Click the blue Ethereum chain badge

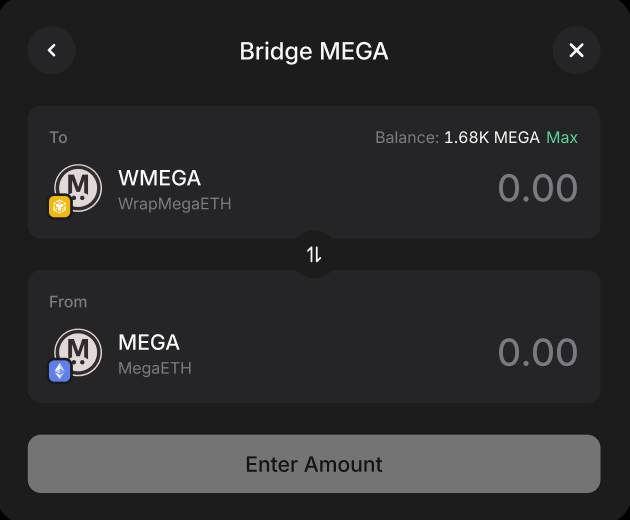coord(59,371)
